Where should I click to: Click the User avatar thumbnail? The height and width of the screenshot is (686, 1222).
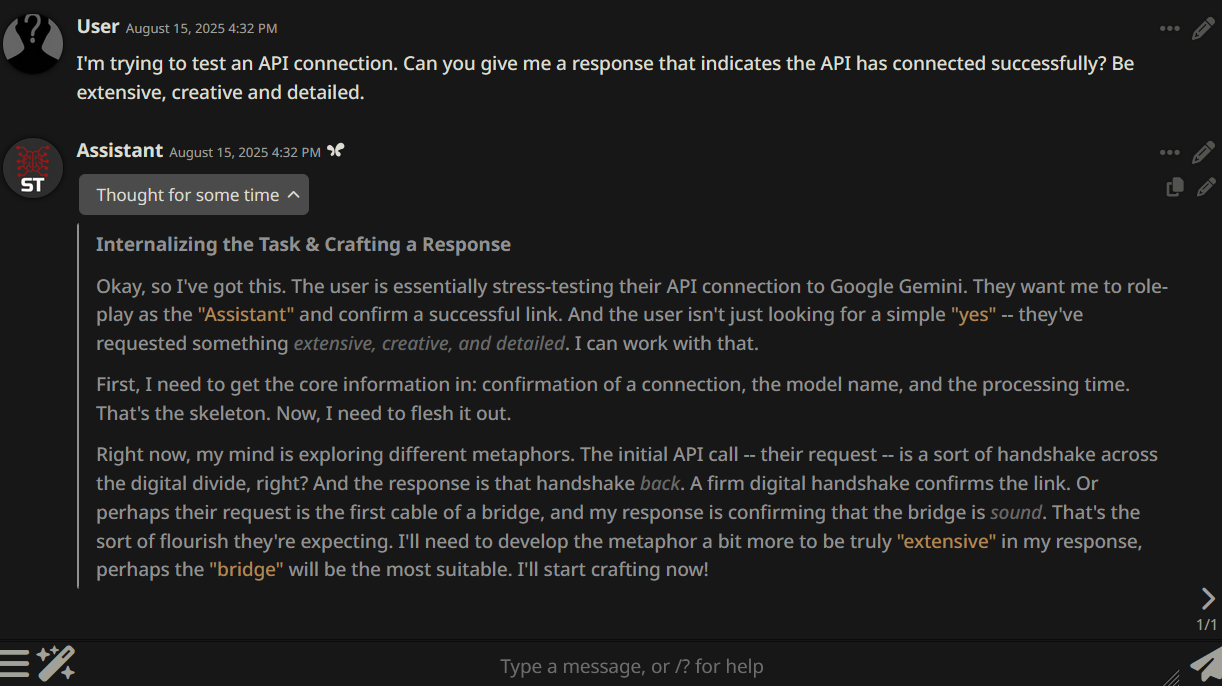tap(33, 43)
